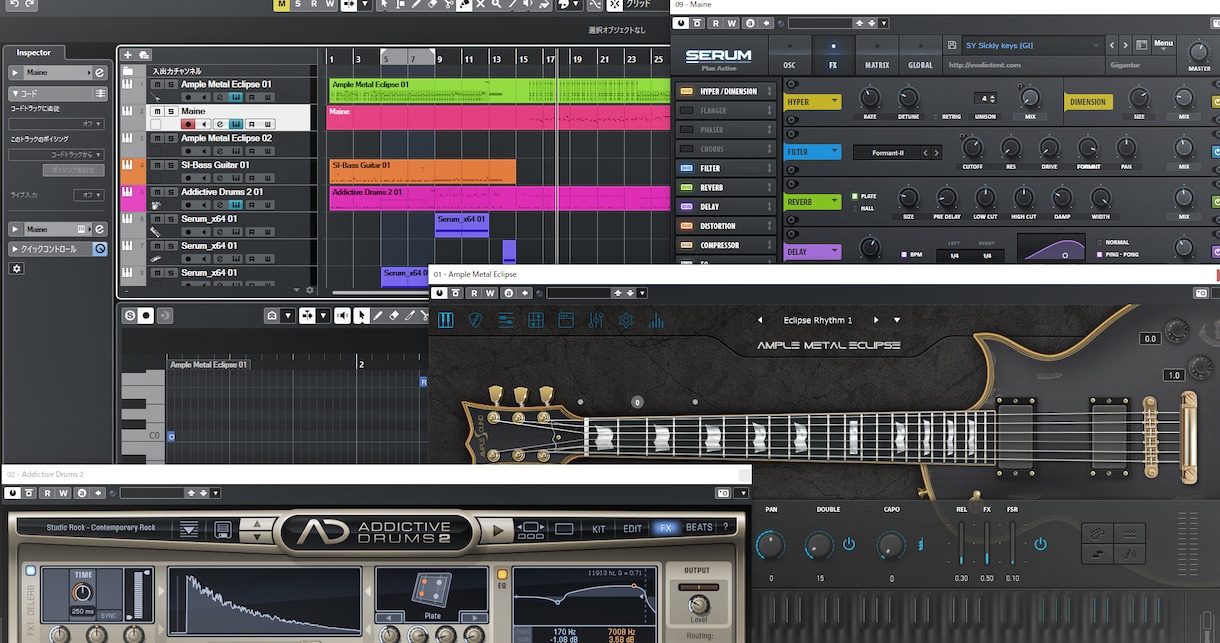This screenshot has height=643, width=1220.
Task: Click the add track plus icon
Action: [128, 55]
